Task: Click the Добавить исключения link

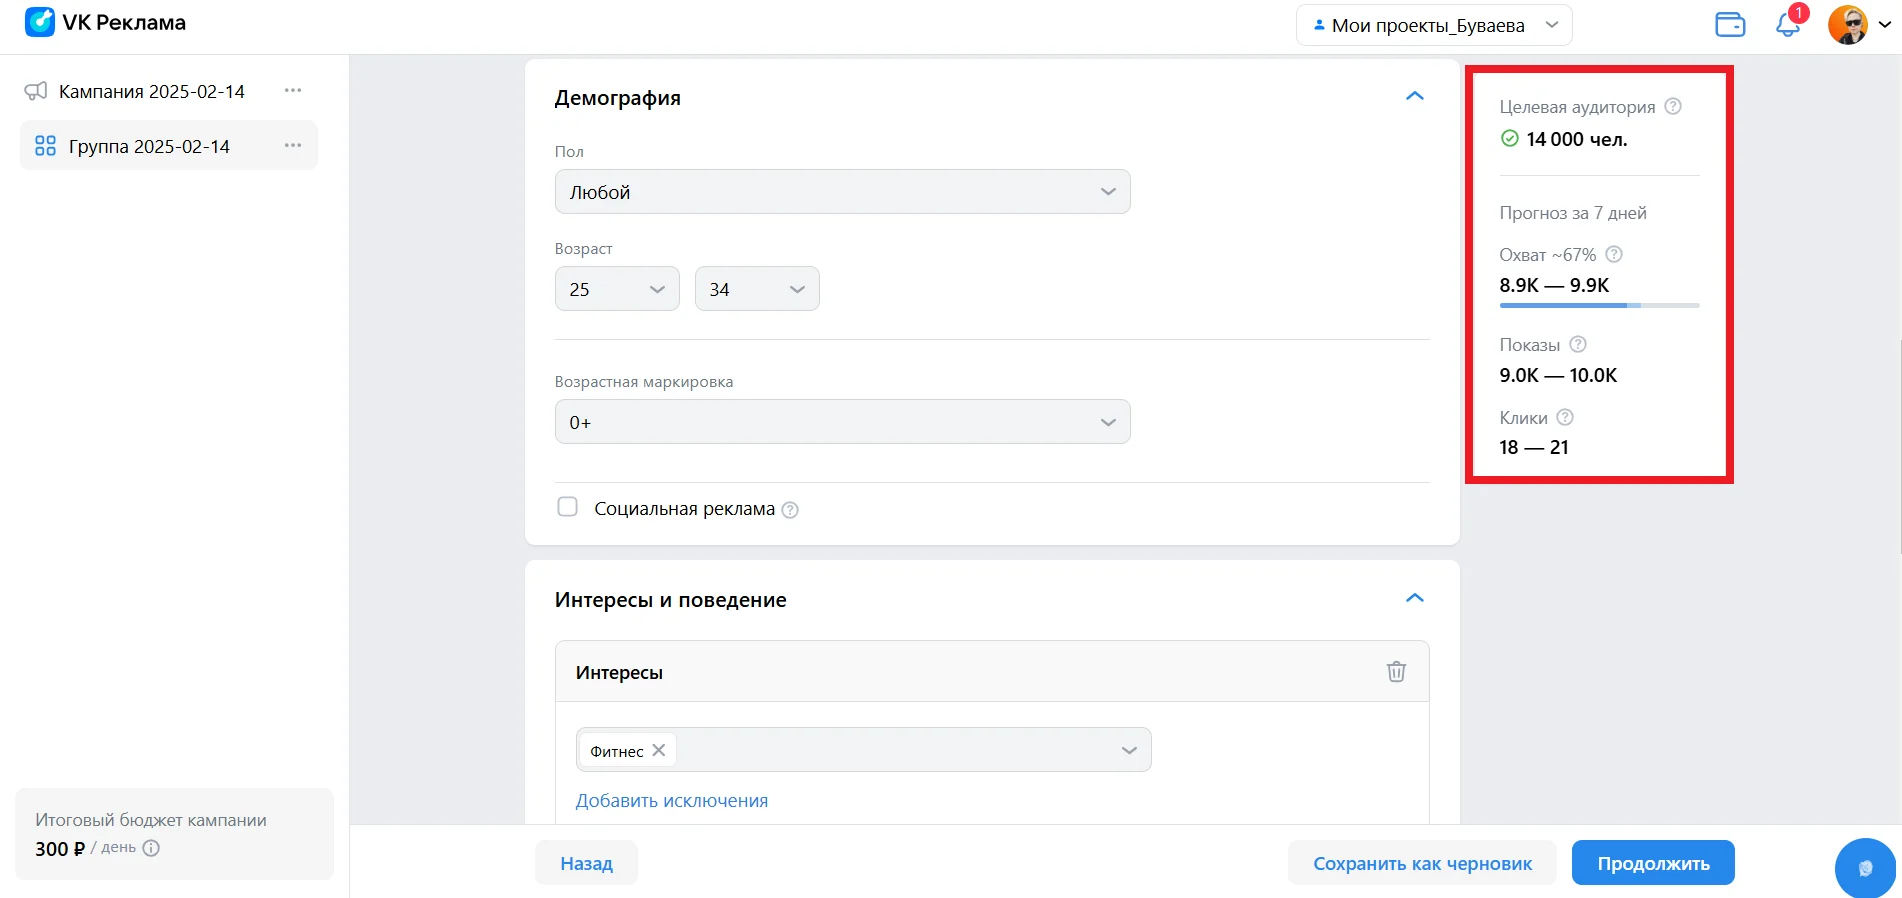Action: click(x=671, y=801)
